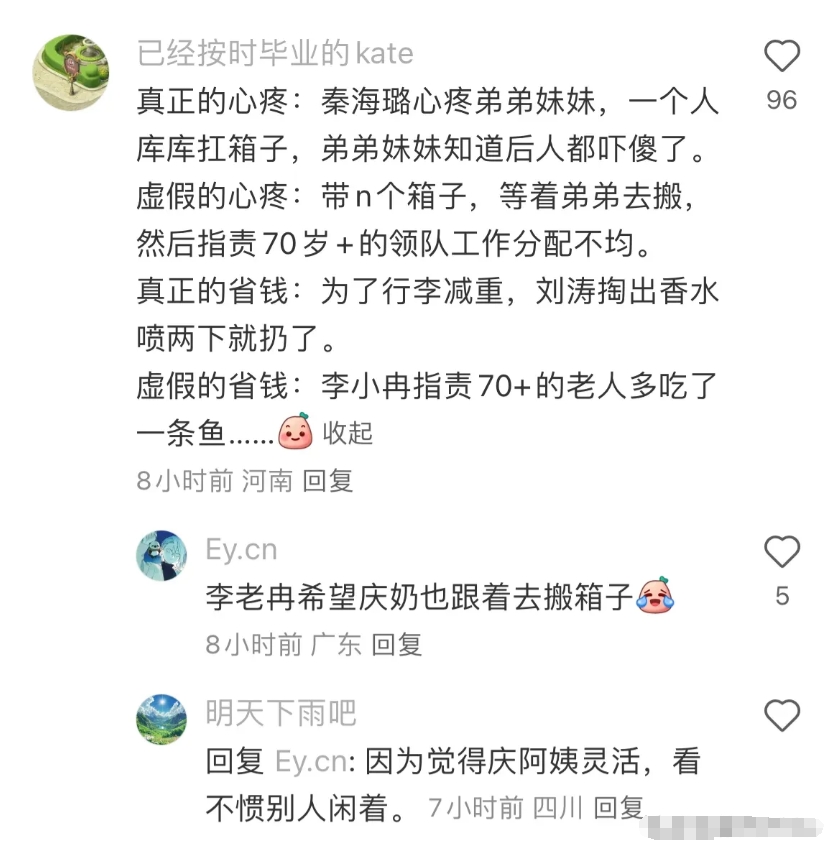Image resolution: width=835 pixels, height=852 pixels.
Task: Tap the smiling peach emoji in kate's comment
Action: tap(295, 431)
